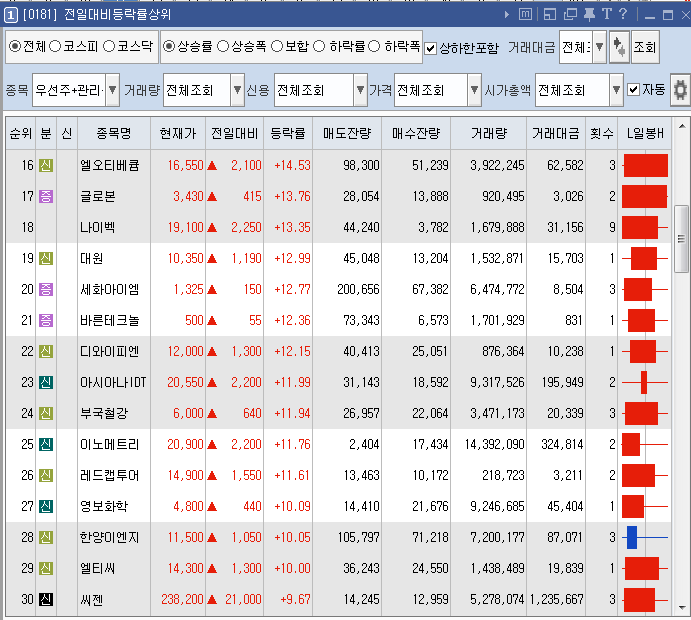
Task: Click the L일봉H column header
Action: tap(645, 133)
